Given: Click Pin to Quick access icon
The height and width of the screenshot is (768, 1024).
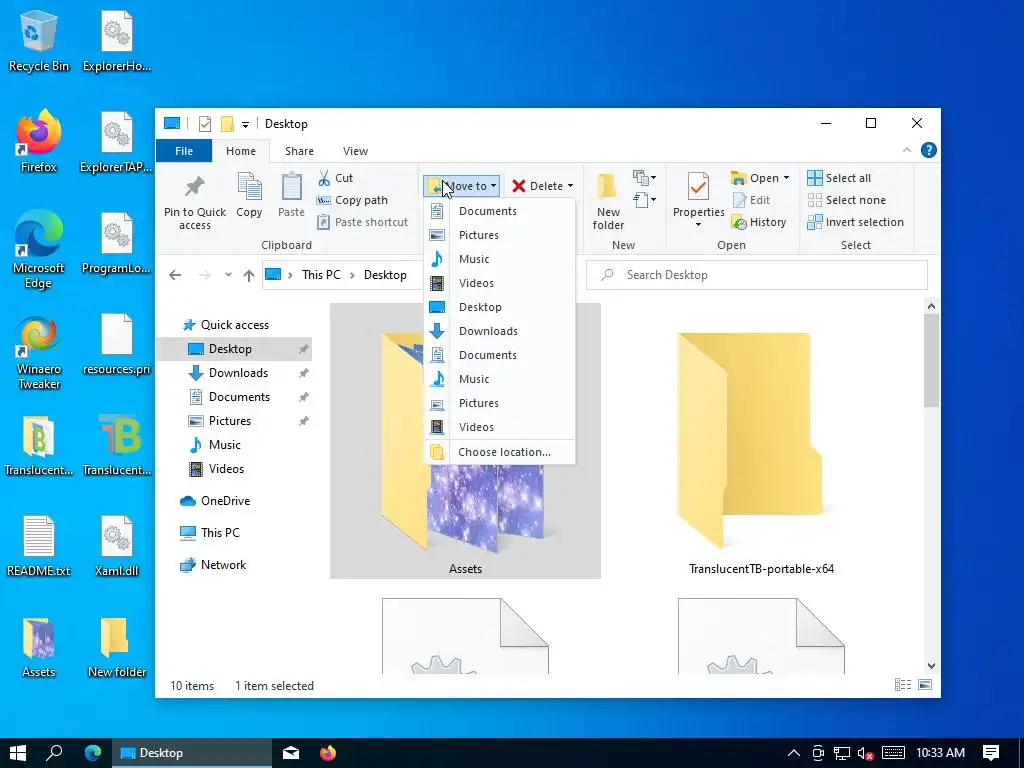Looking at the screenshot, I should (x=195, y=187).
